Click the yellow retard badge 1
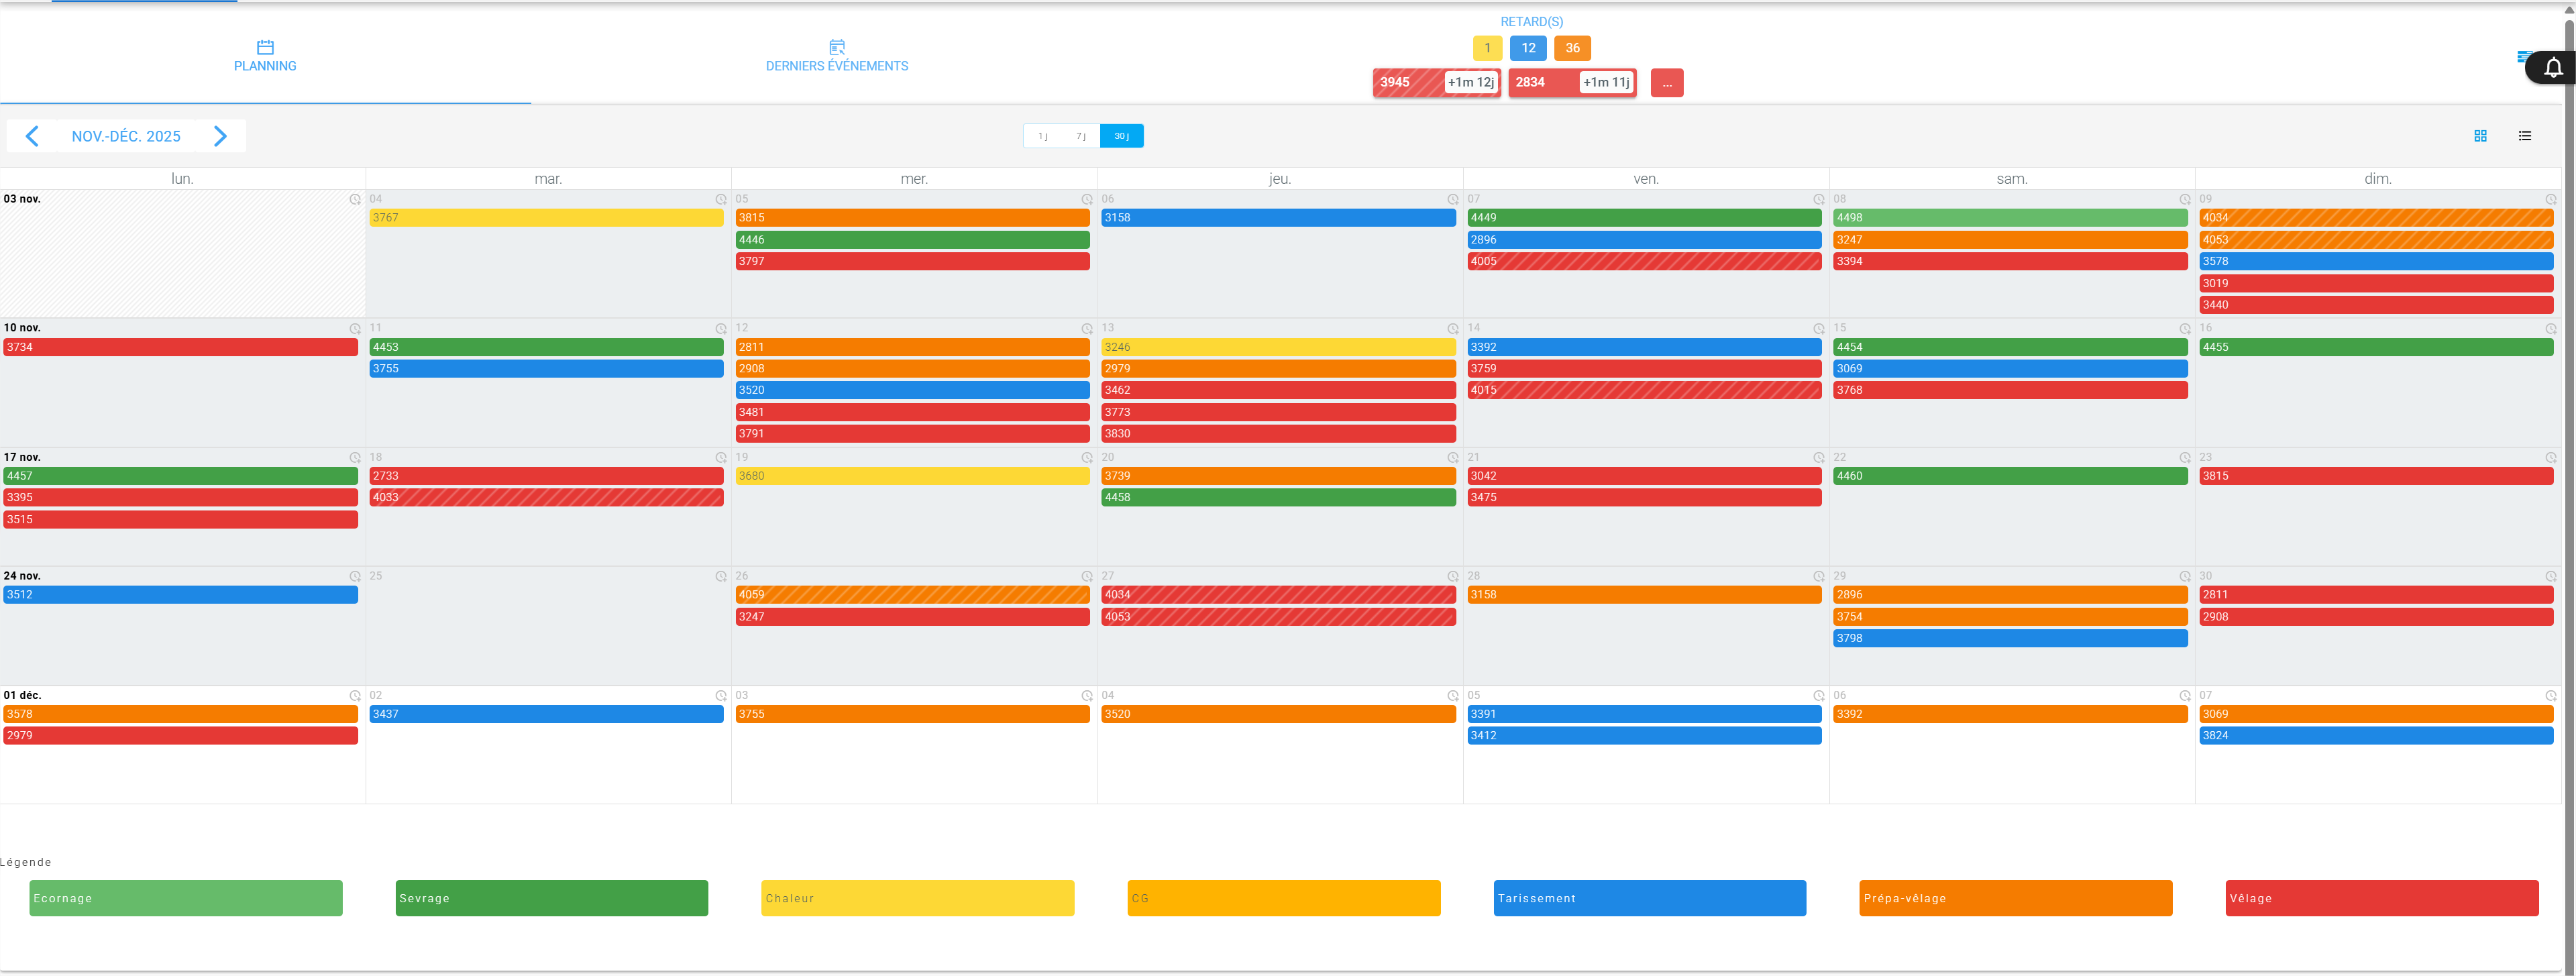The image size is (2576, 976). pyautogui.click(x=1487, y=48)
